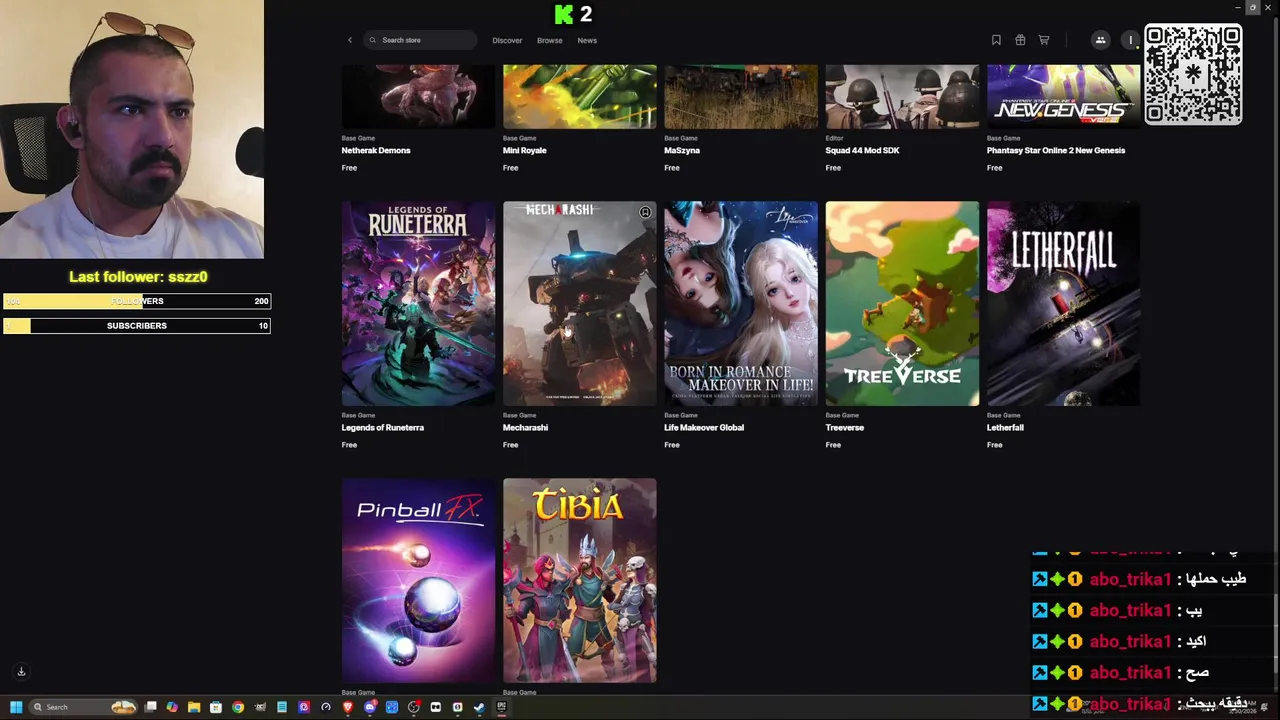Open the MaSzyna title link

click(x=682, y=150)
